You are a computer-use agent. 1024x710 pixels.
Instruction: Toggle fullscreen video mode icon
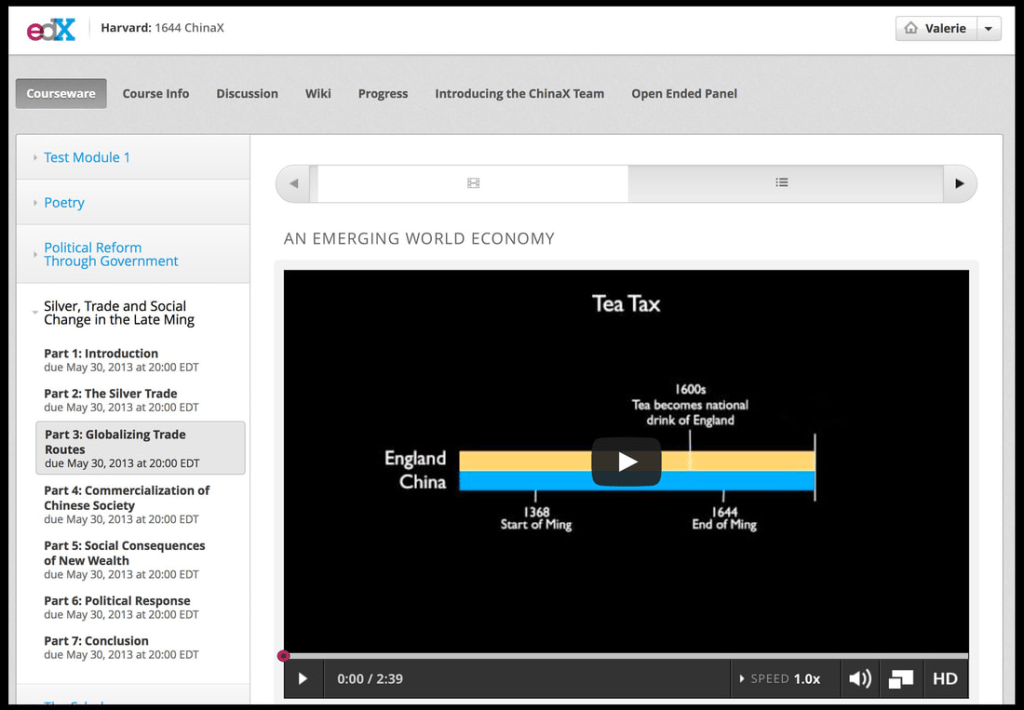901,679
